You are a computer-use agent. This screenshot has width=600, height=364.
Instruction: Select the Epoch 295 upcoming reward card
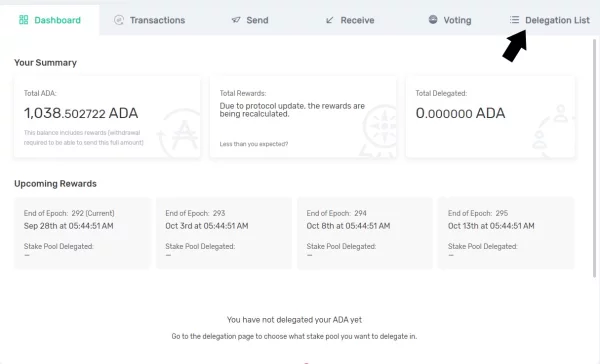(506, 233)
